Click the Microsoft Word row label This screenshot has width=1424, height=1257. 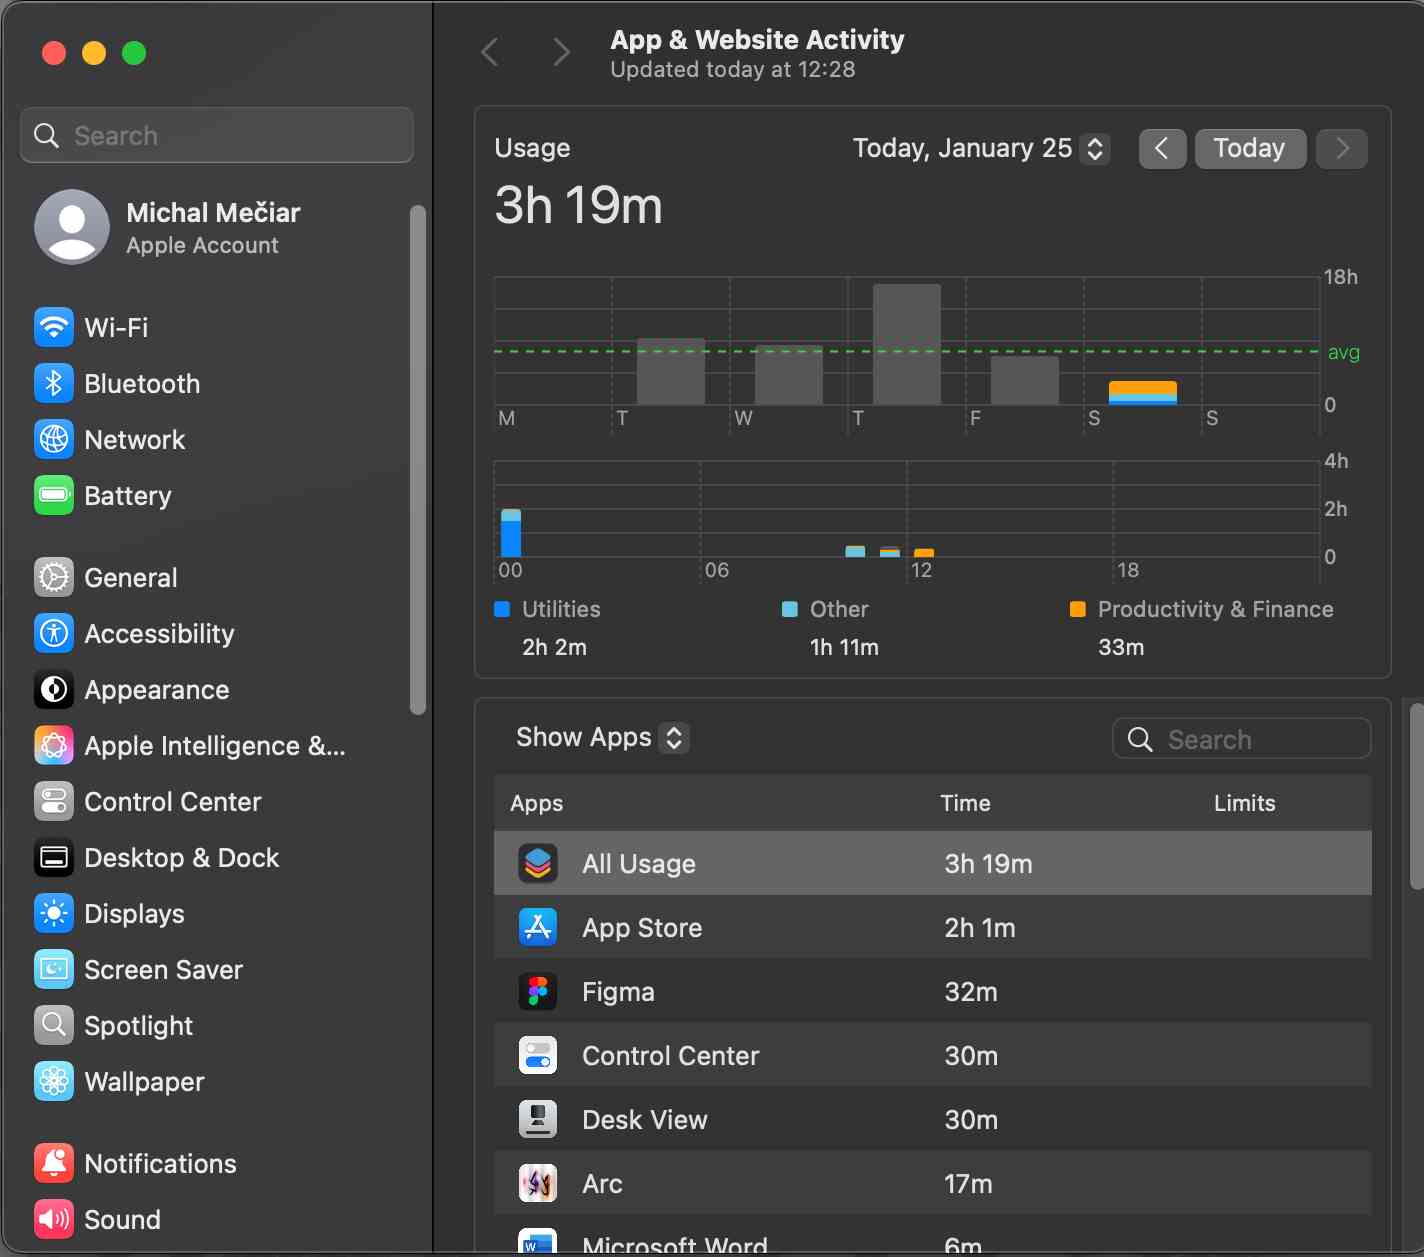(675, 1246)
